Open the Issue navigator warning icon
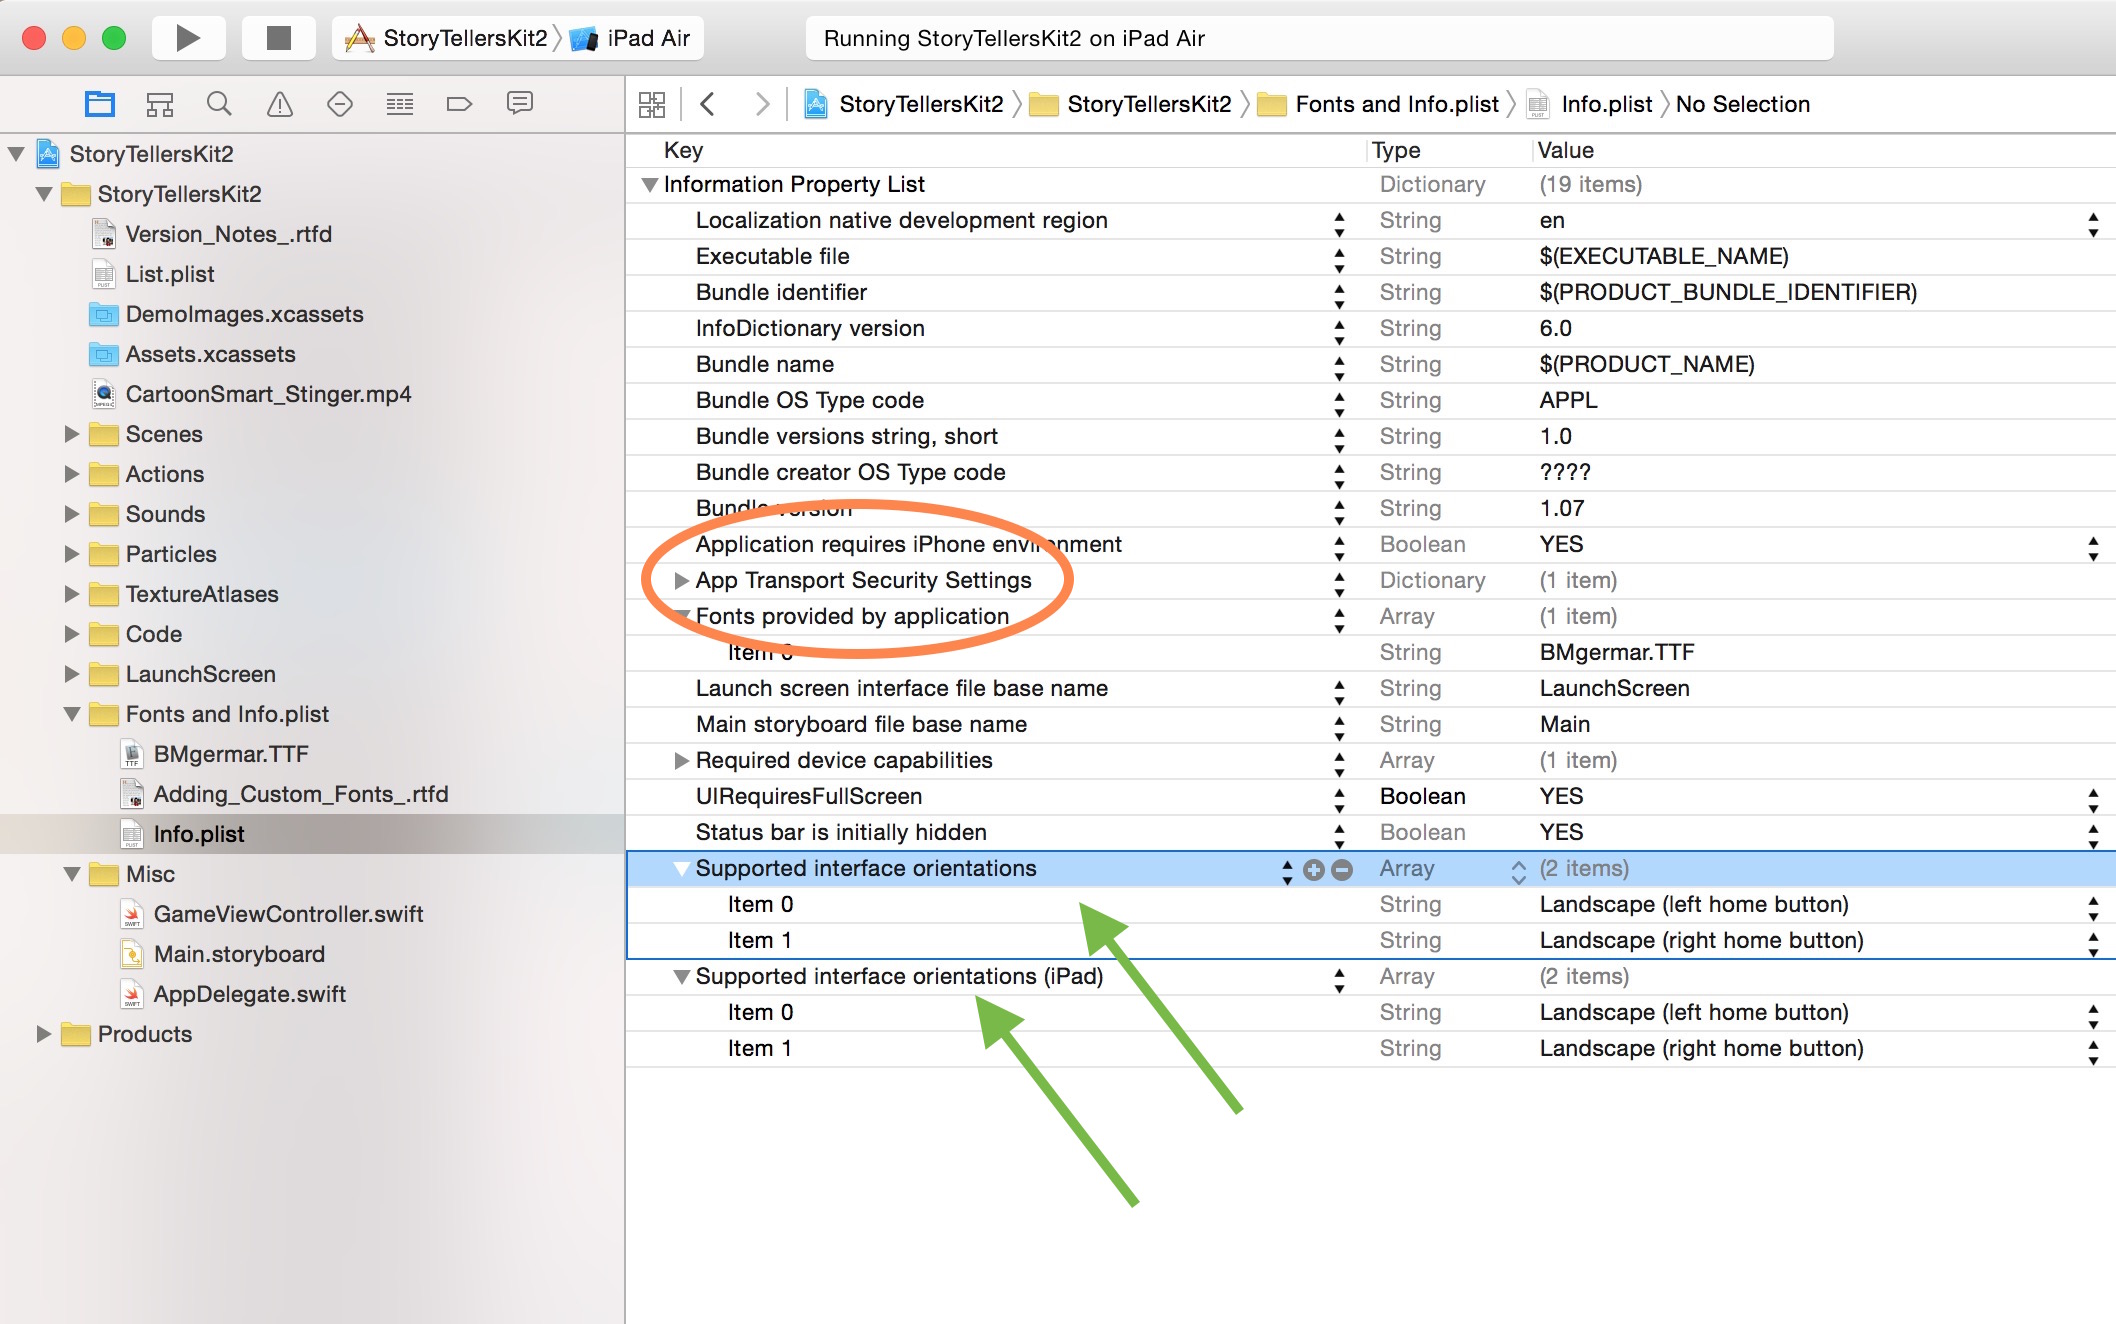 [280, 103]
